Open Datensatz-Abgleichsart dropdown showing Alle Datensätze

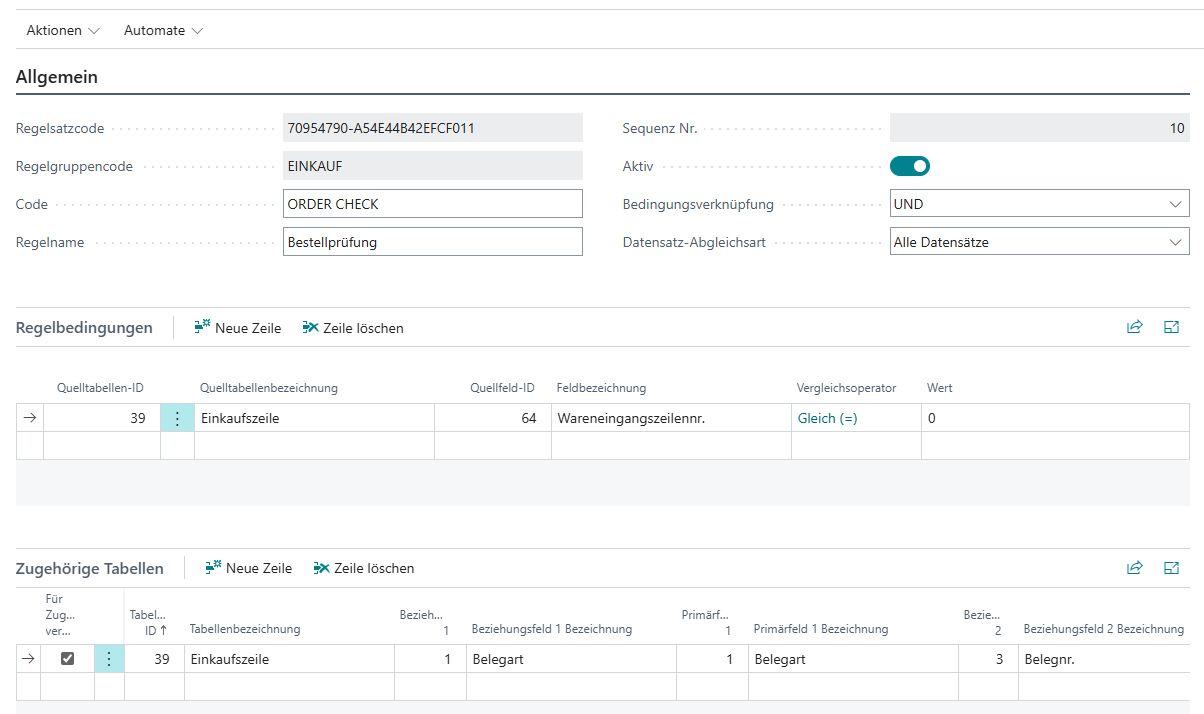(x=1039, y=242)
